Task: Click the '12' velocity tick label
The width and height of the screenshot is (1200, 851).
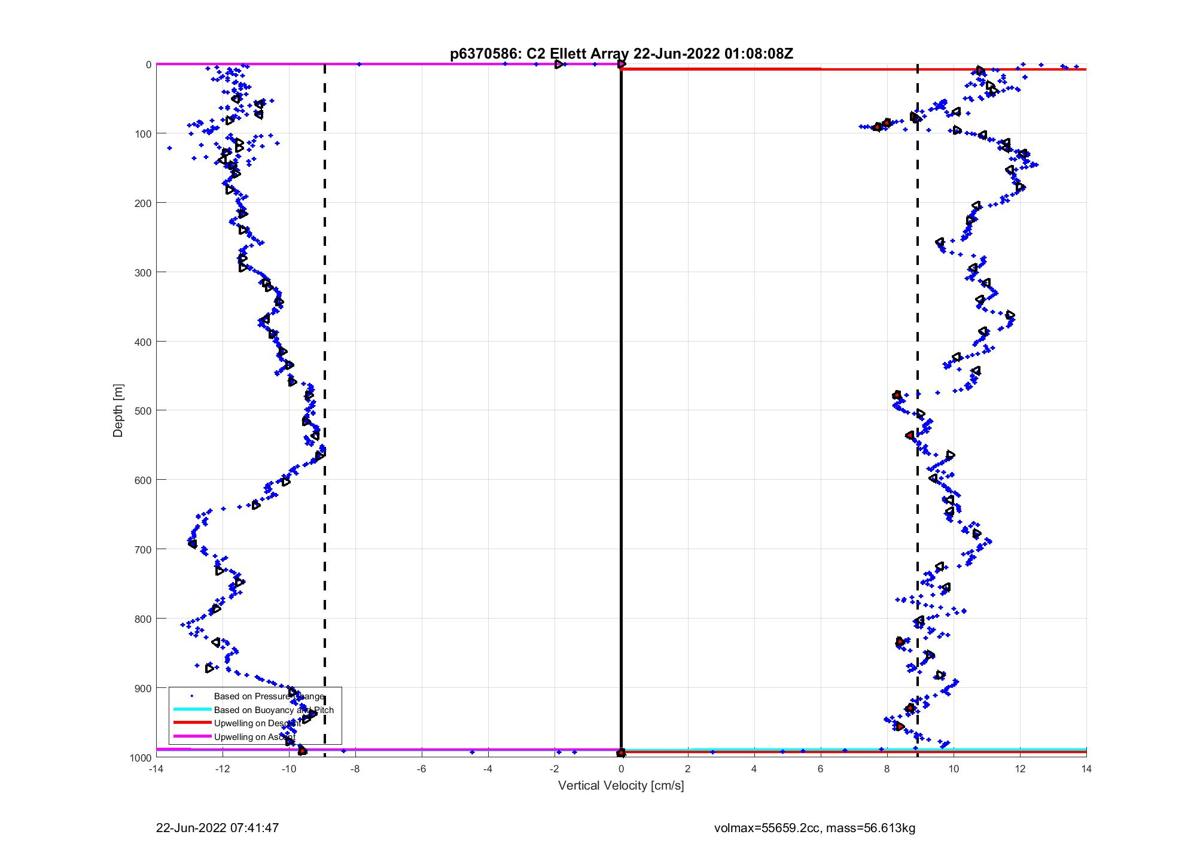Action: 1020,769
